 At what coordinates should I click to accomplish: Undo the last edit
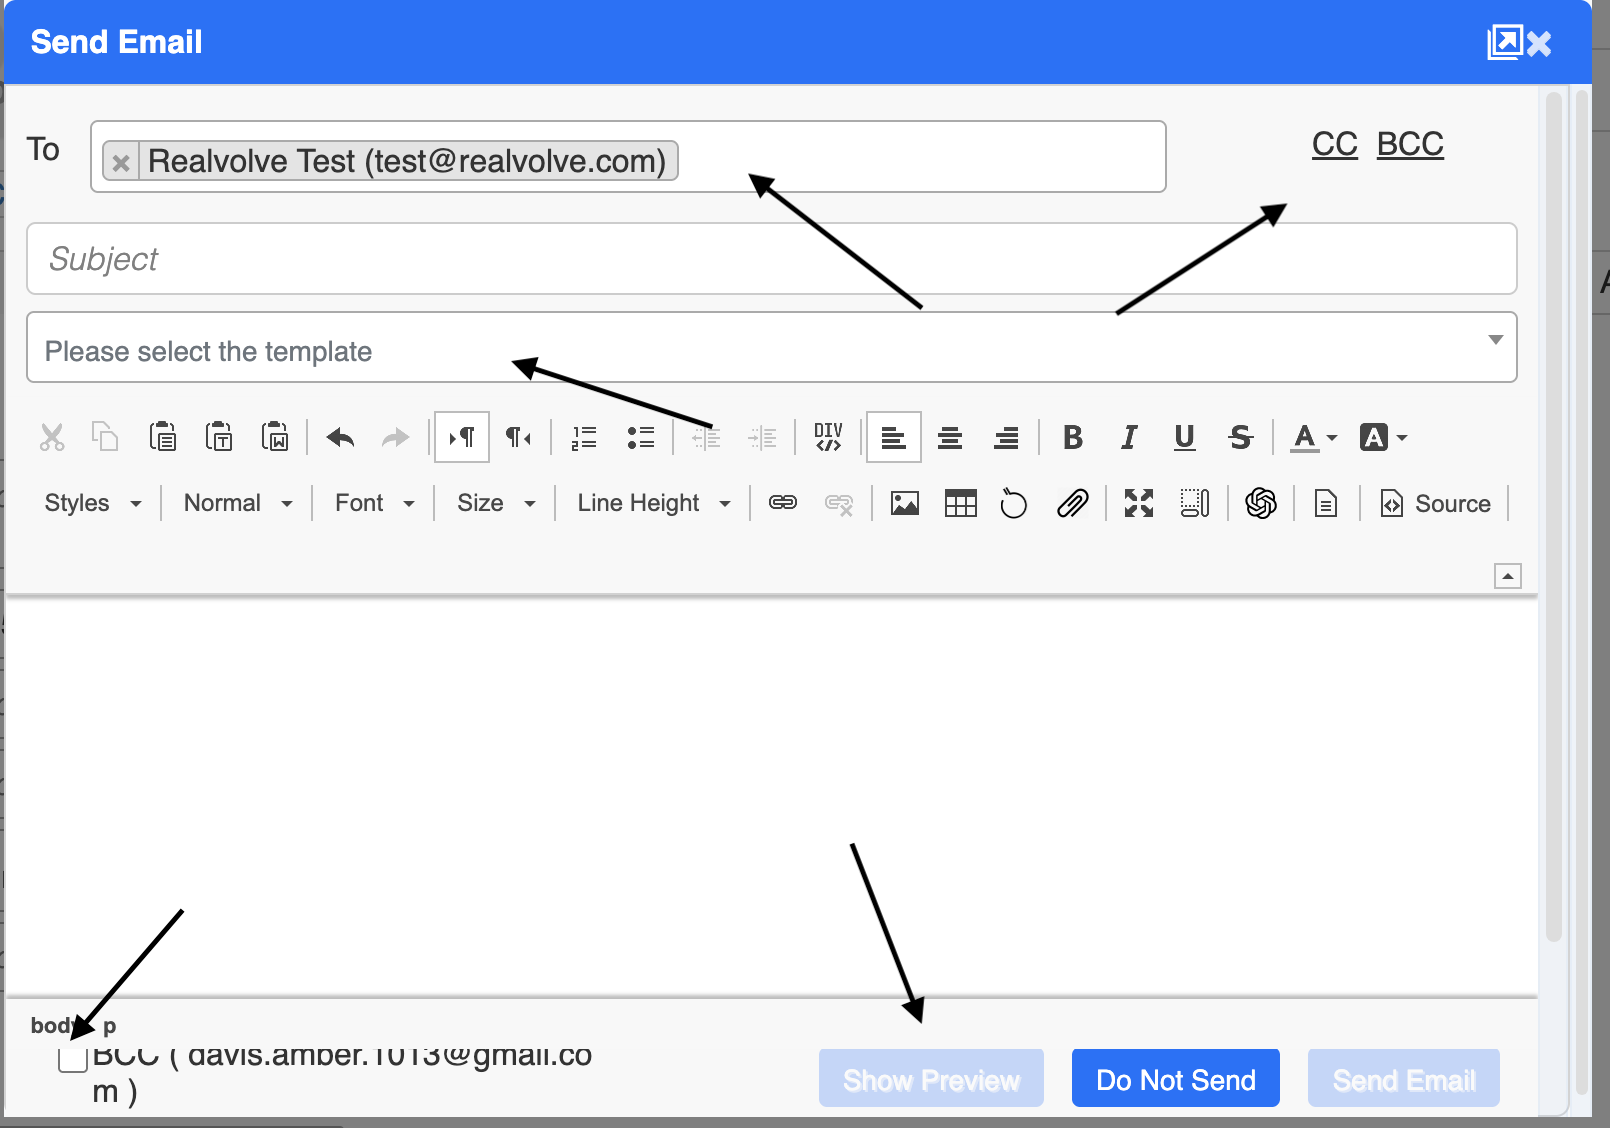[x=338, y=437]
